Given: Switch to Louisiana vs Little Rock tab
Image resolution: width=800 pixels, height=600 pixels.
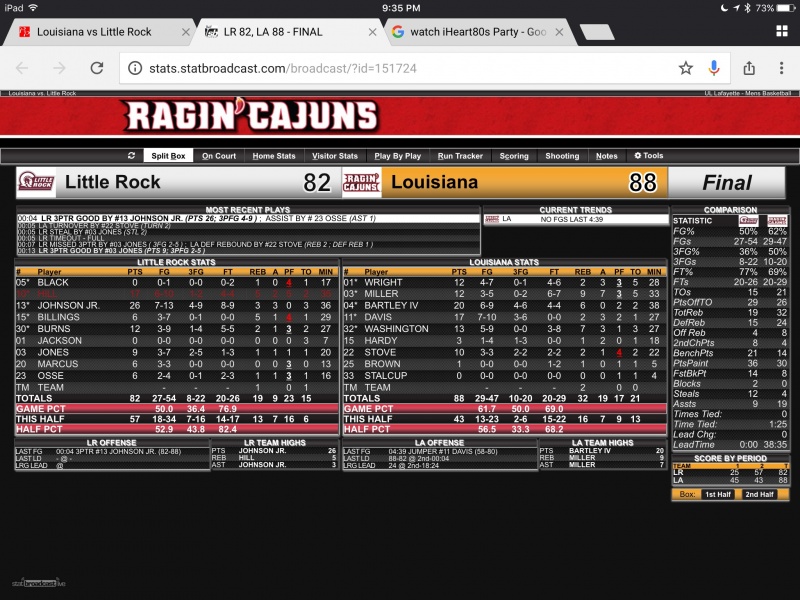Looking at the screenshot, I should pos(93,32).
